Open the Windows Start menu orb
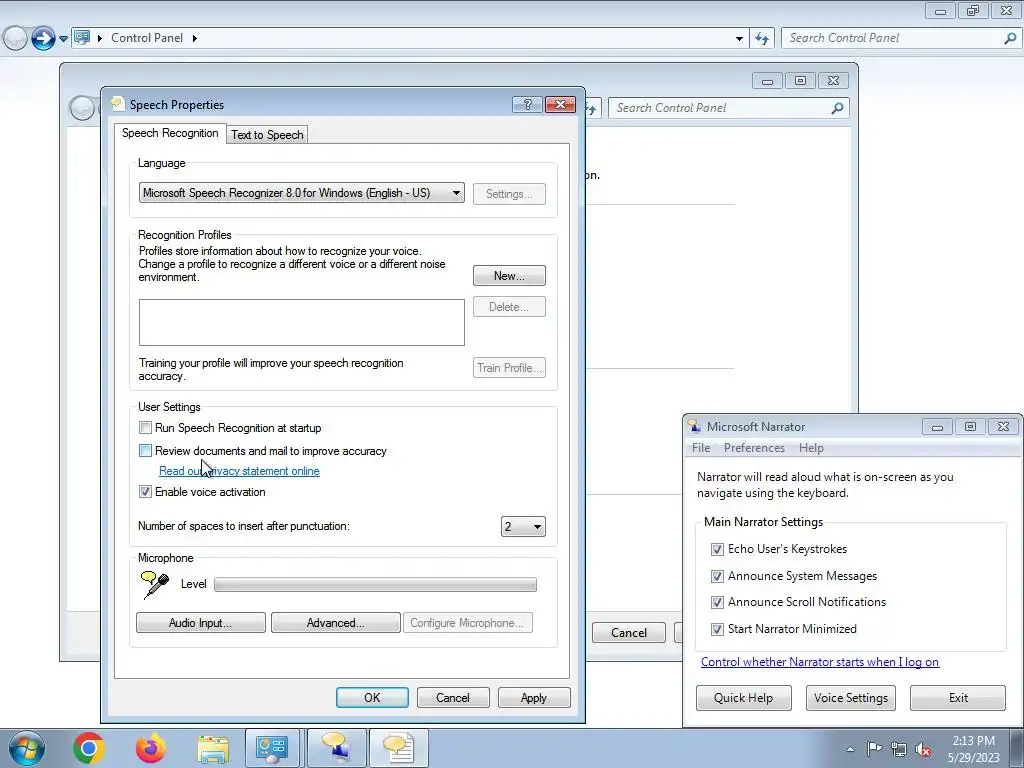This screenshot has height=768, width=1024. (x=26, y=748)
